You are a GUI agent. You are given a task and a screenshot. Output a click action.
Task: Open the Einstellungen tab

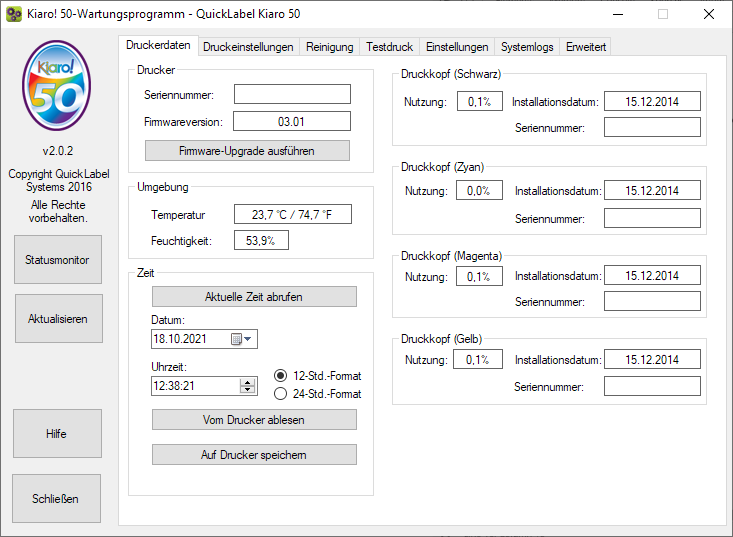[x=457, y=47]
